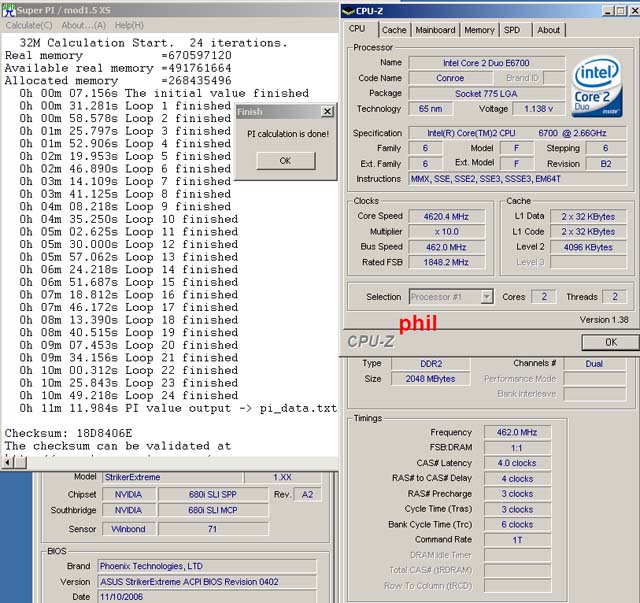640x603 pixels.
Task: Click the Voltage value 1.138 v
Action: [539, 109]
